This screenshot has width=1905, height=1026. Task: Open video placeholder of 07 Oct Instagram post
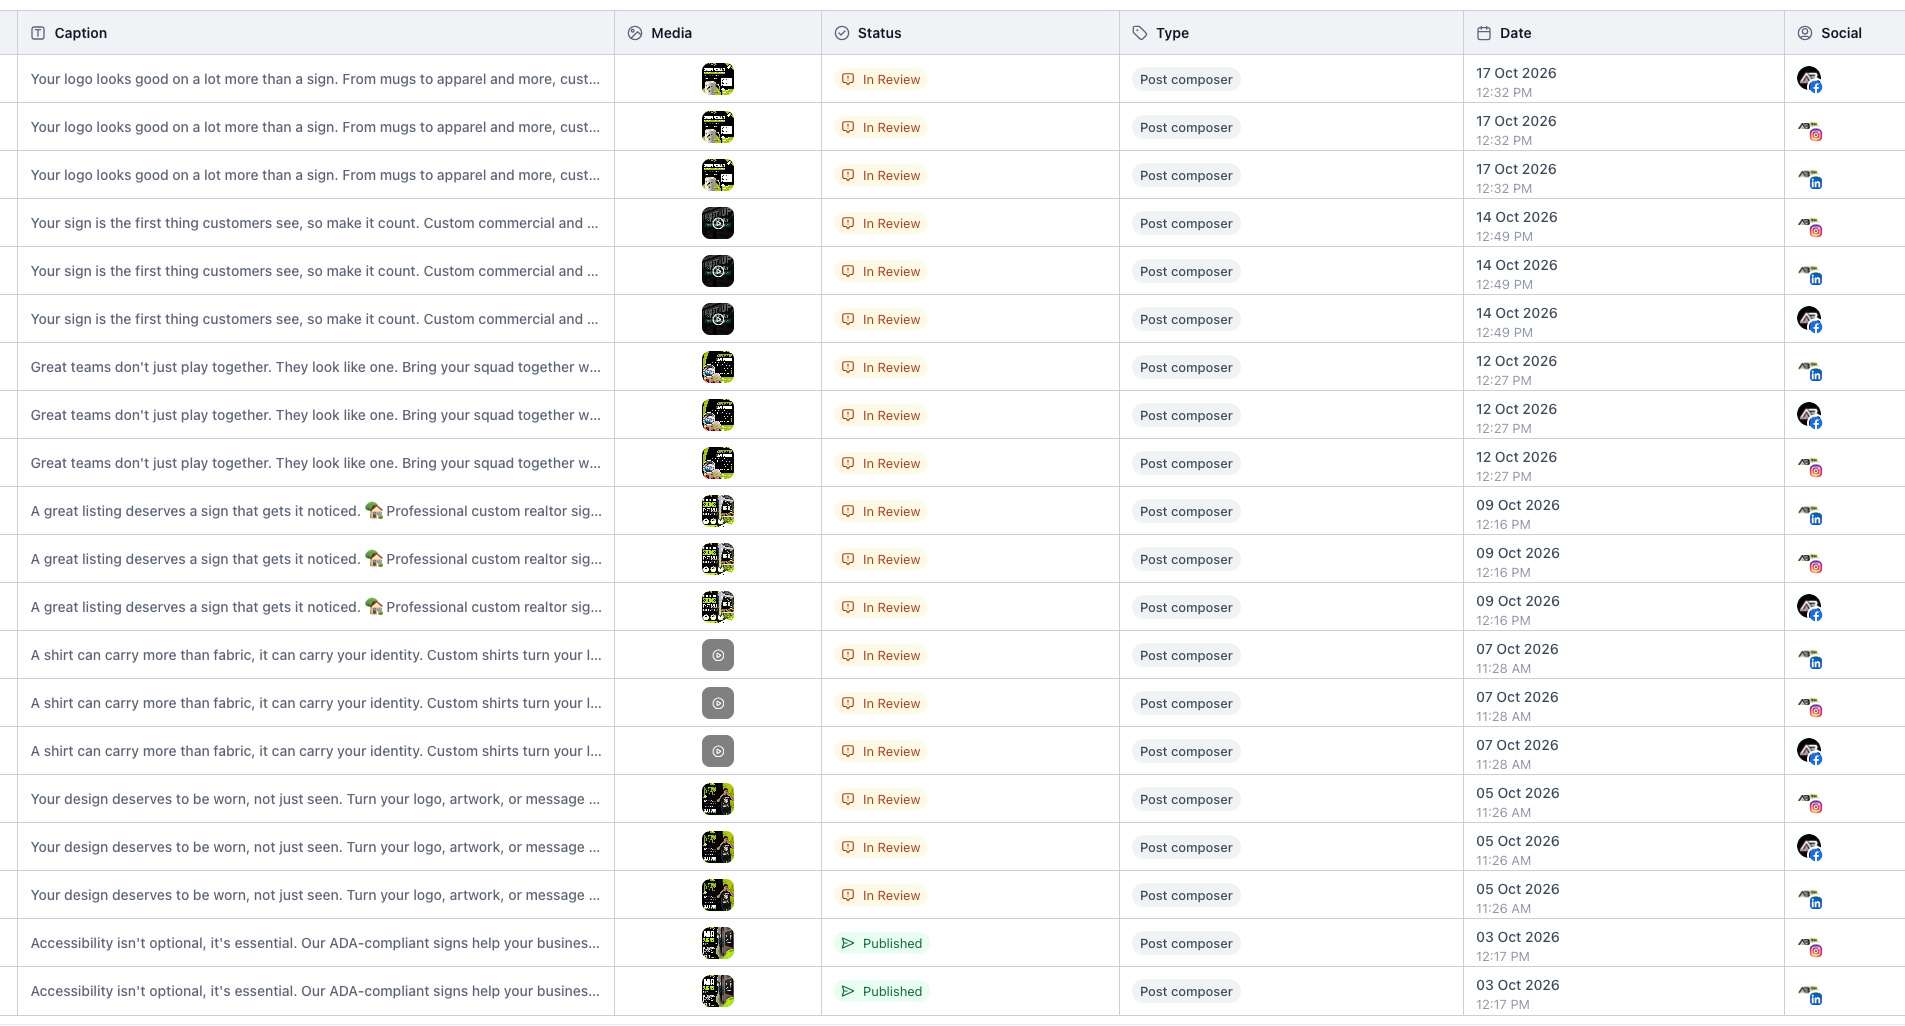718,703
